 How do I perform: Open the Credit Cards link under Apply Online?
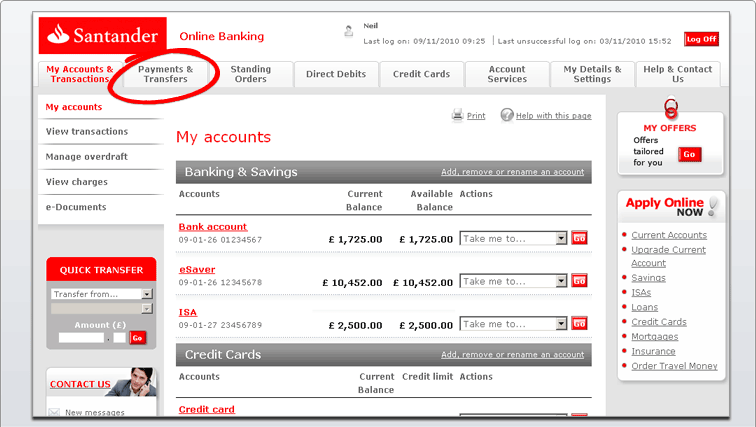[x=659, y=322]
